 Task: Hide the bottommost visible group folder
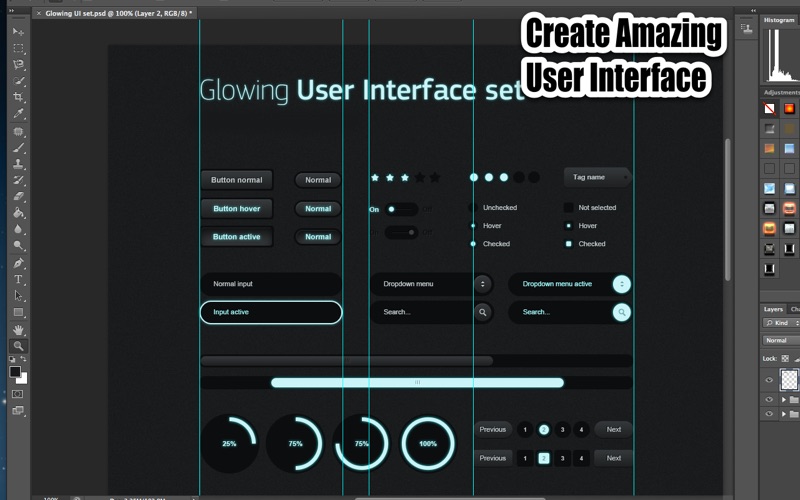(769, 414)
